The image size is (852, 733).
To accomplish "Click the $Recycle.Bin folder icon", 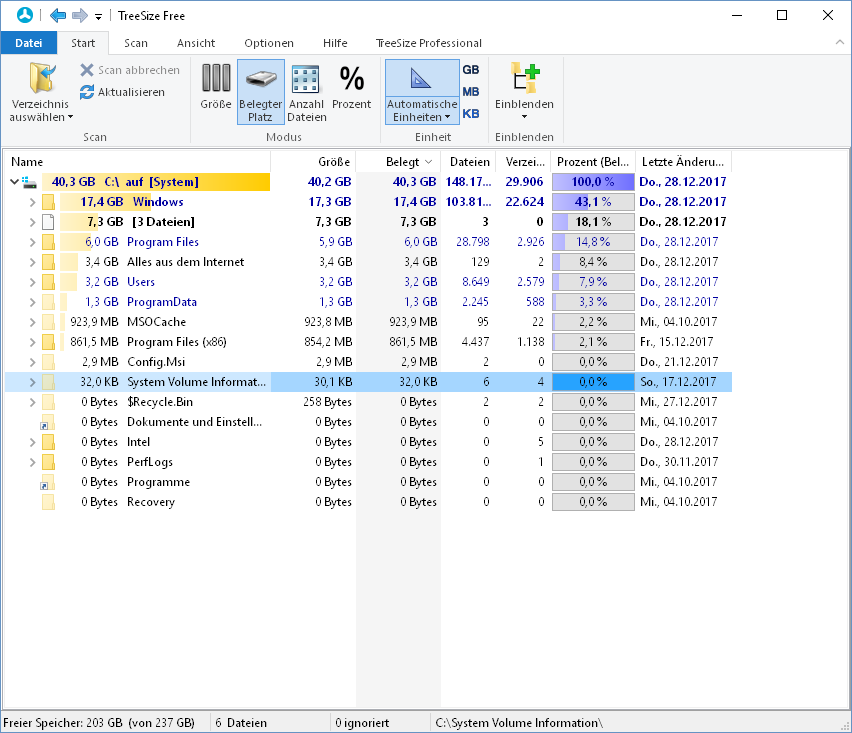I will [48, 403].
